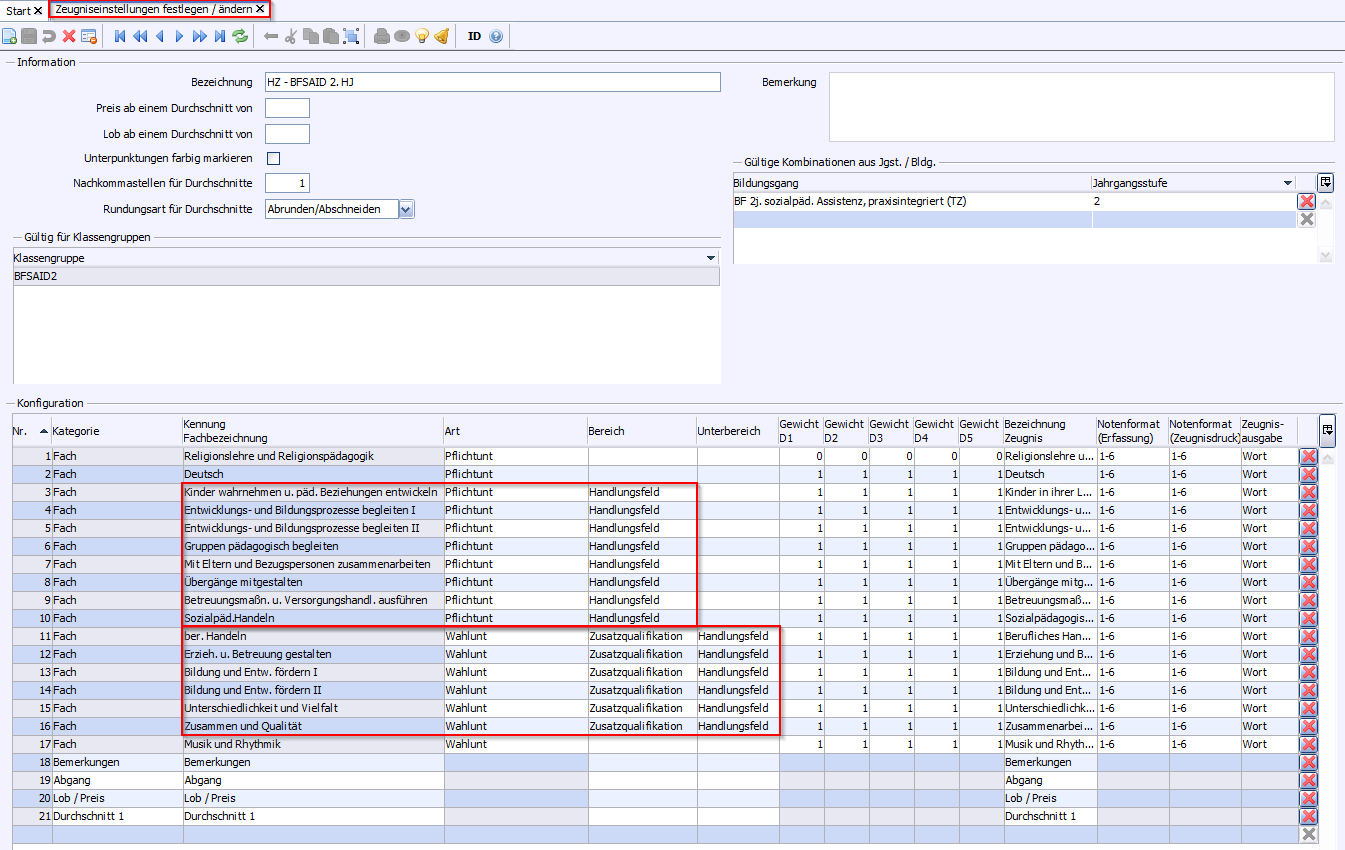Jump to the first record

tap(120, 36)
